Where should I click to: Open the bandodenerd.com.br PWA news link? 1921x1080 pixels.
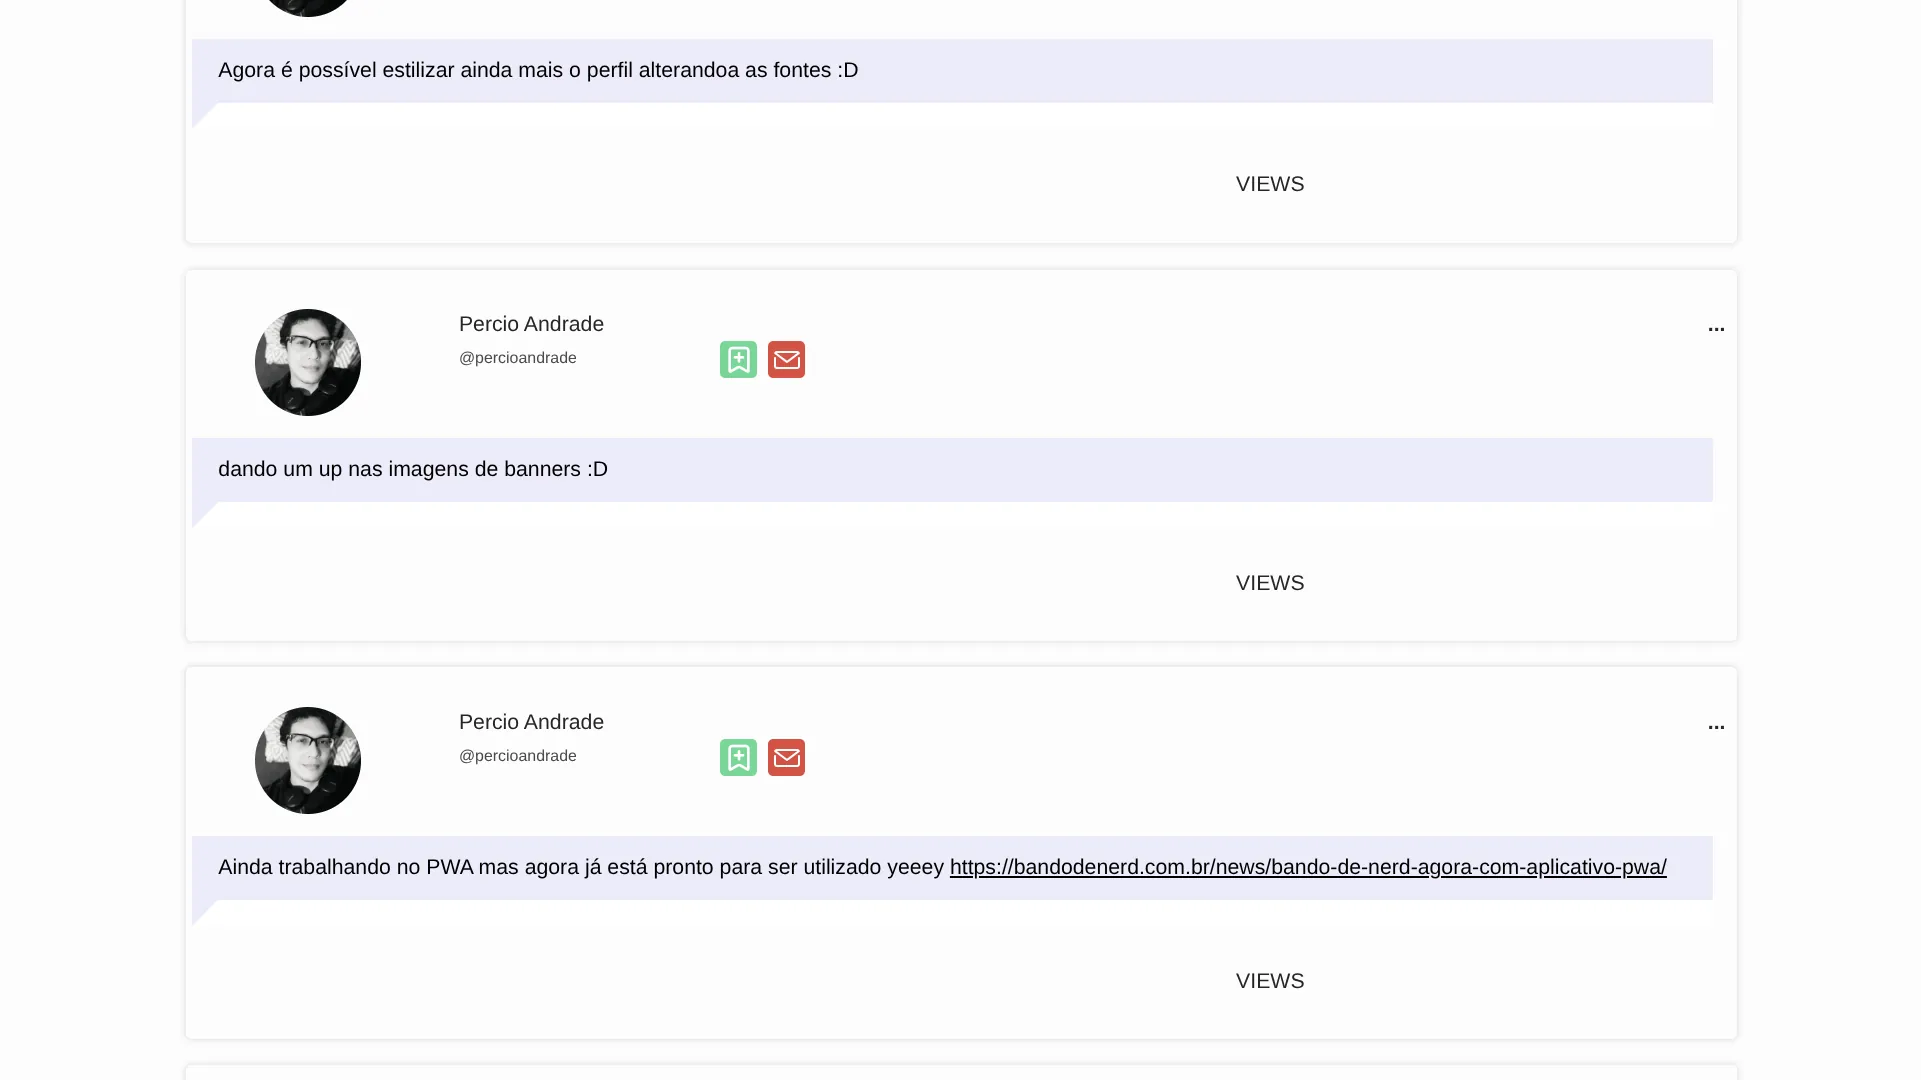coord(1308,867)
